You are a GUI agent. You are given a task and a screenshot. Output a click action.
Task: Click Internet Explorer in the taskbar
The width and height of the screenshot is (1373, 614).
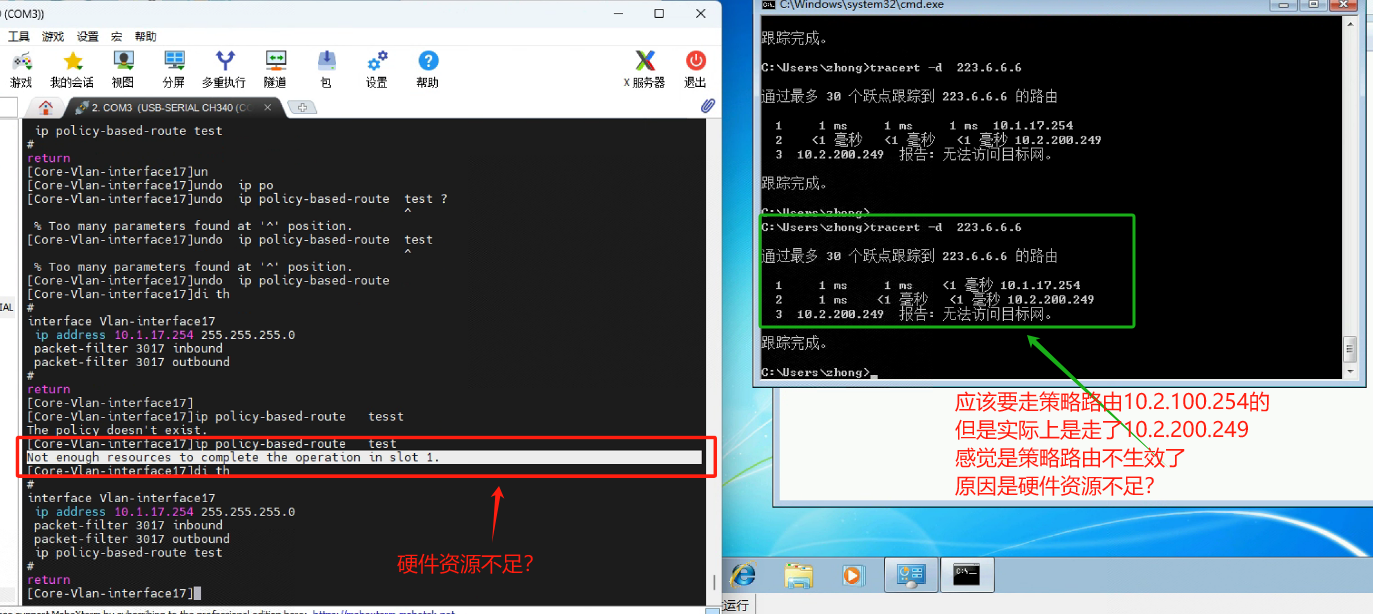coord(742,575)
